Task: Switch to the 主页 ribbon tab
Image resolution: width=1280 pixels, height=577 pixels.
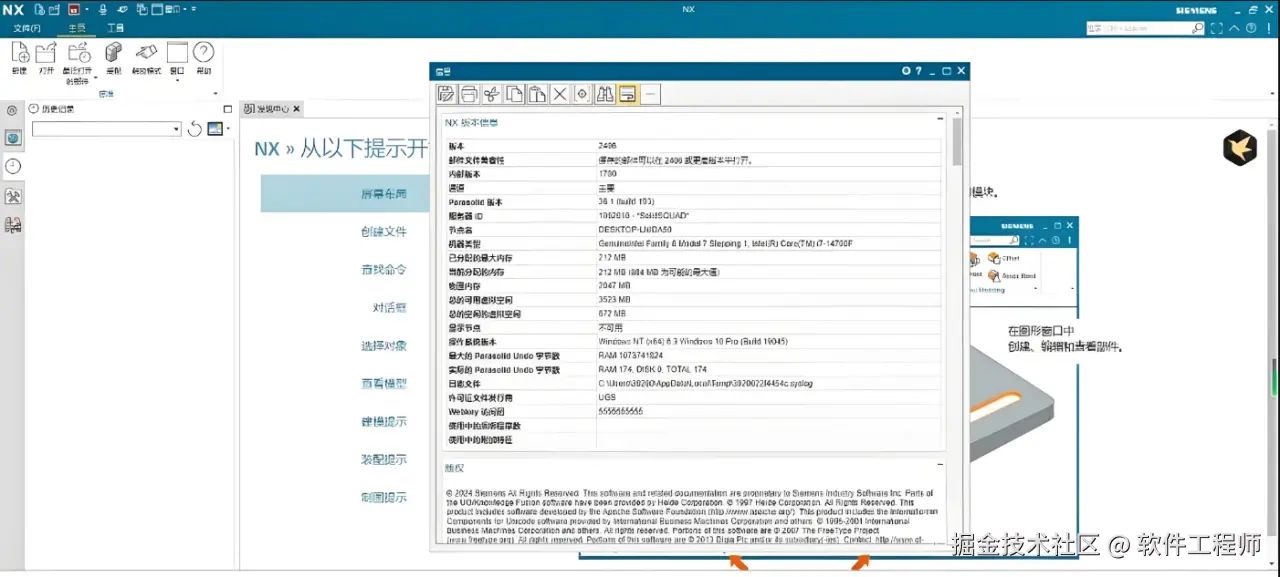Action: click(77, 29)
